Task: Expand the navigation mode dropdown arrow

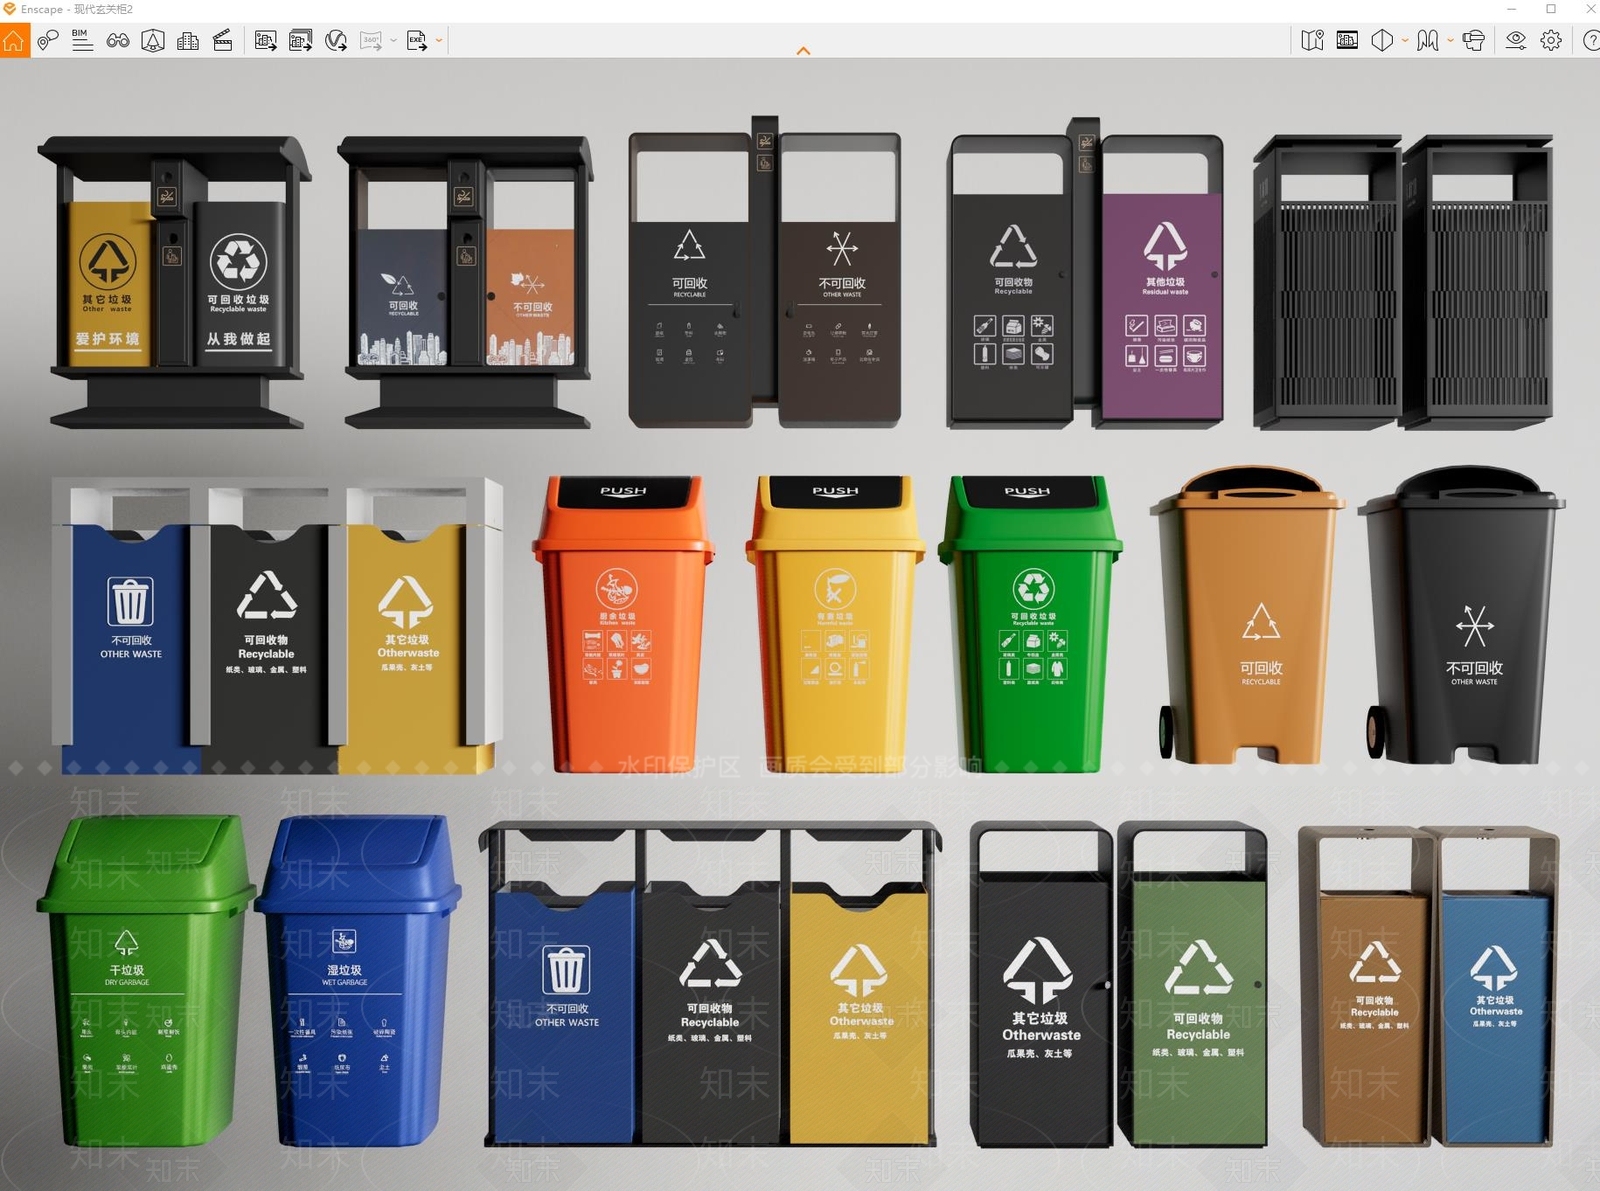Action: 1450,41
